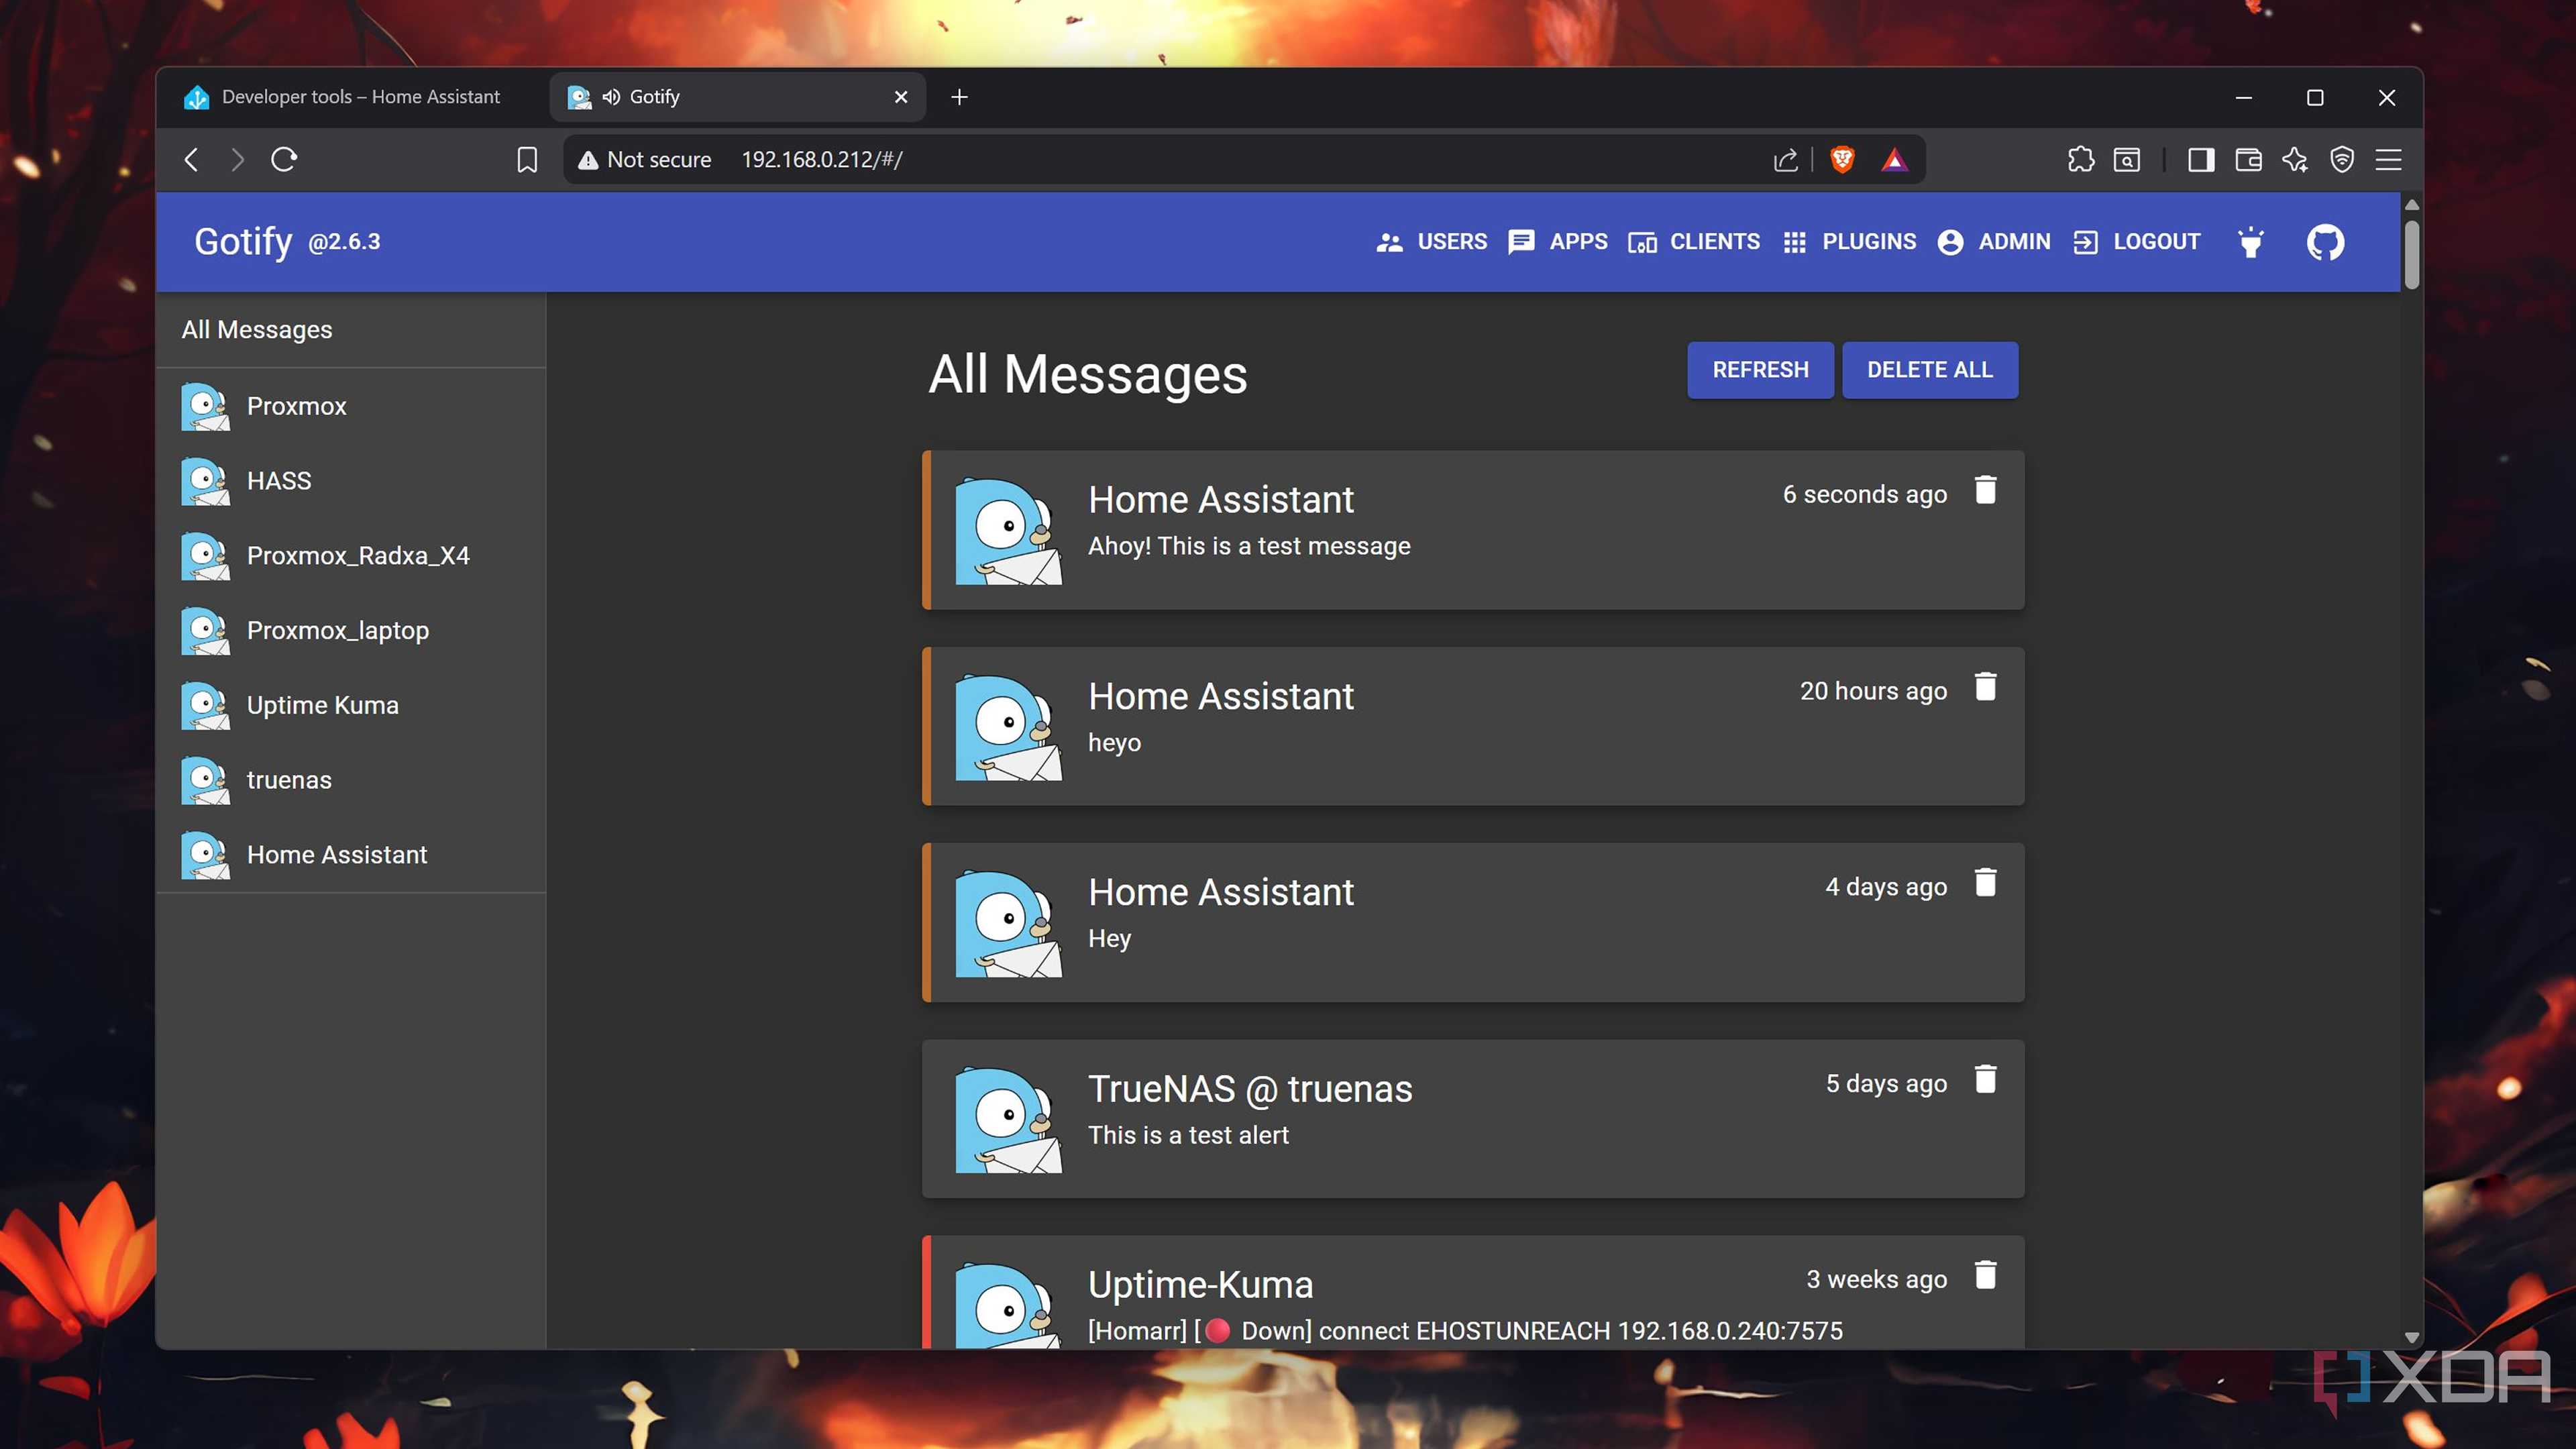Screen dimensions: 2576x1449
Task: Select the Proxmox_laptop app
Action: coord(351,631)
